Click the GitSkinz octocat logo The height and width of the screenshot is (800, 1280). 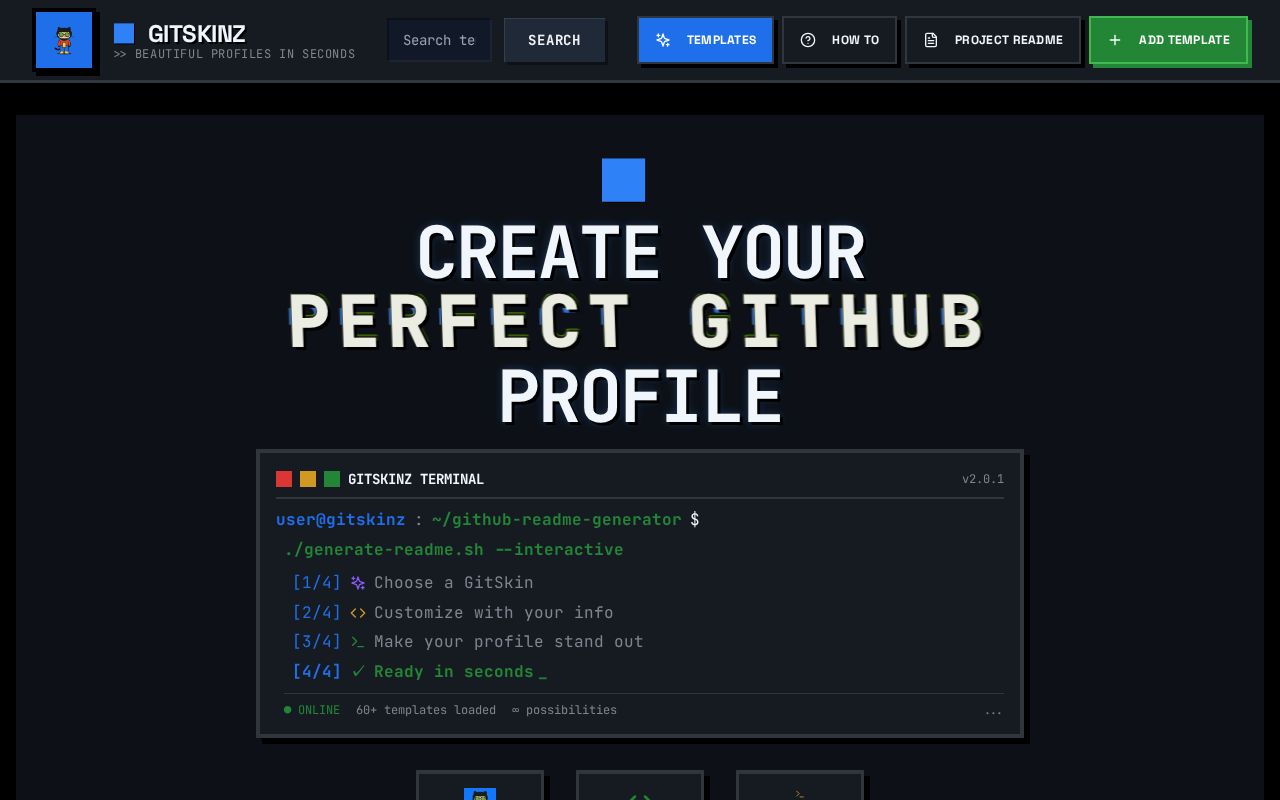pyautogui.click(x=64, y=40)
